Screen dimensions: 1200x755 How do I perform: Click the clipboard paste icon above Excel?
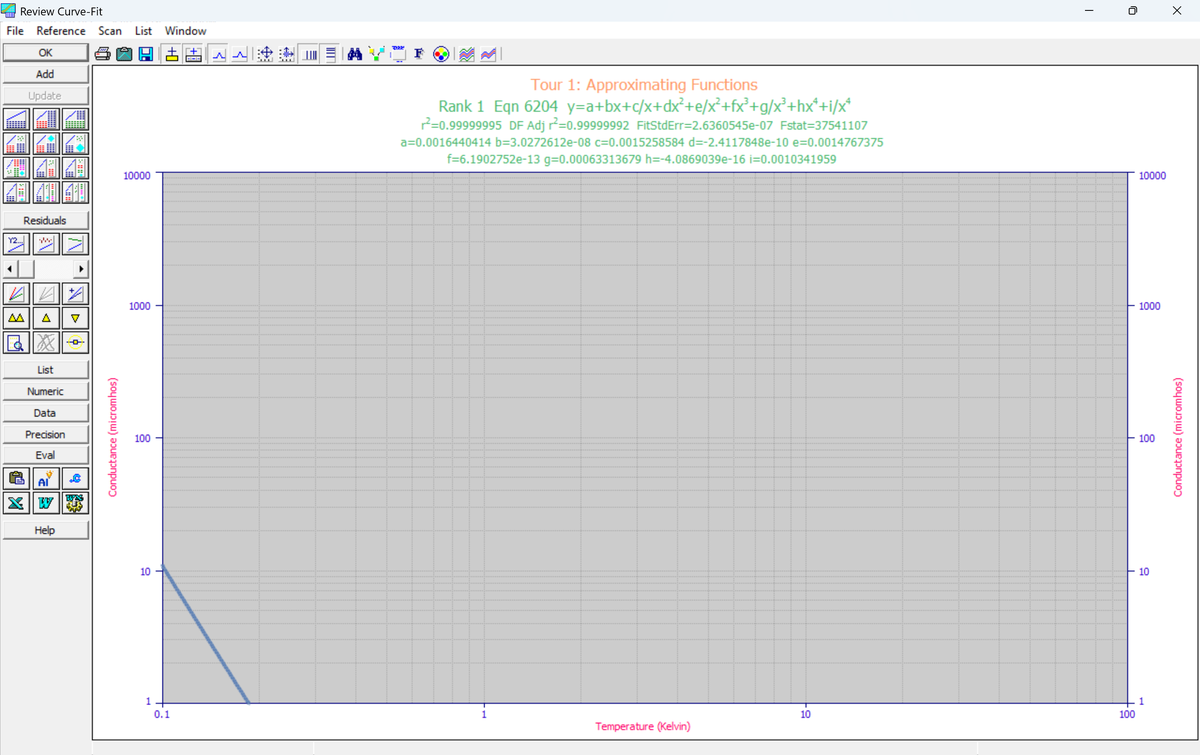16,478
